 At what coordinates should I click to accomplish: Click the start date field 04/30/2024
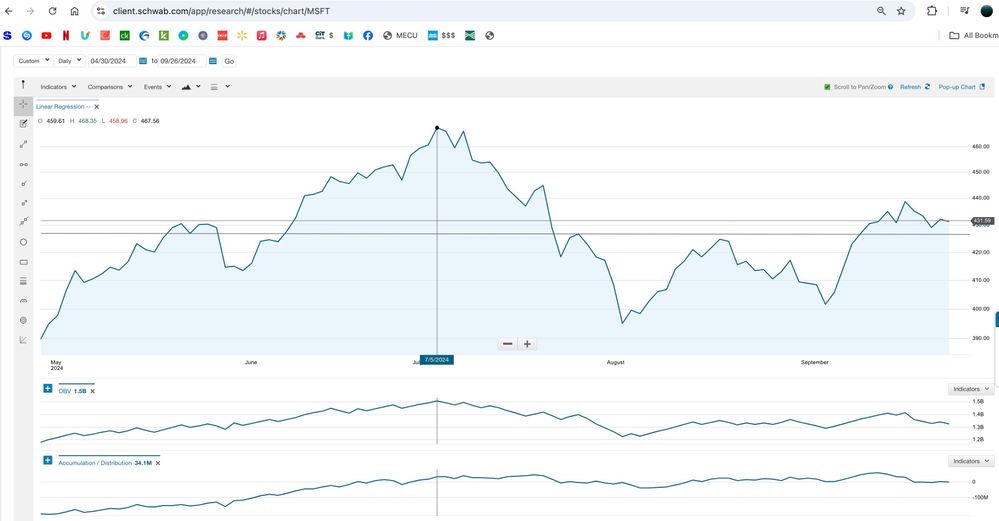pyautogui.click(x=111, y=61)
